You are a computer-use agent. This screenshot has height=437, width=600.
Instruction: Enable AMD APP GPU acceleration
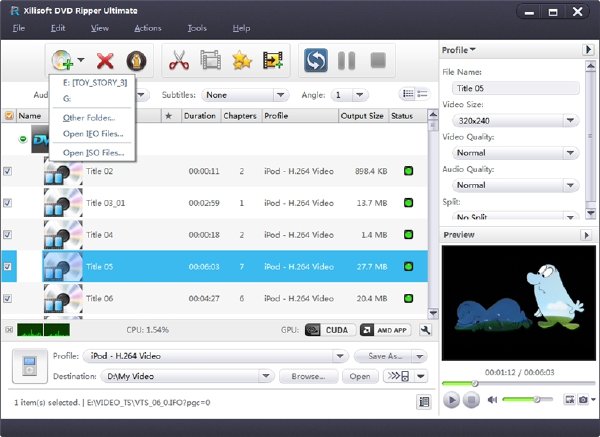click(385, 330)
